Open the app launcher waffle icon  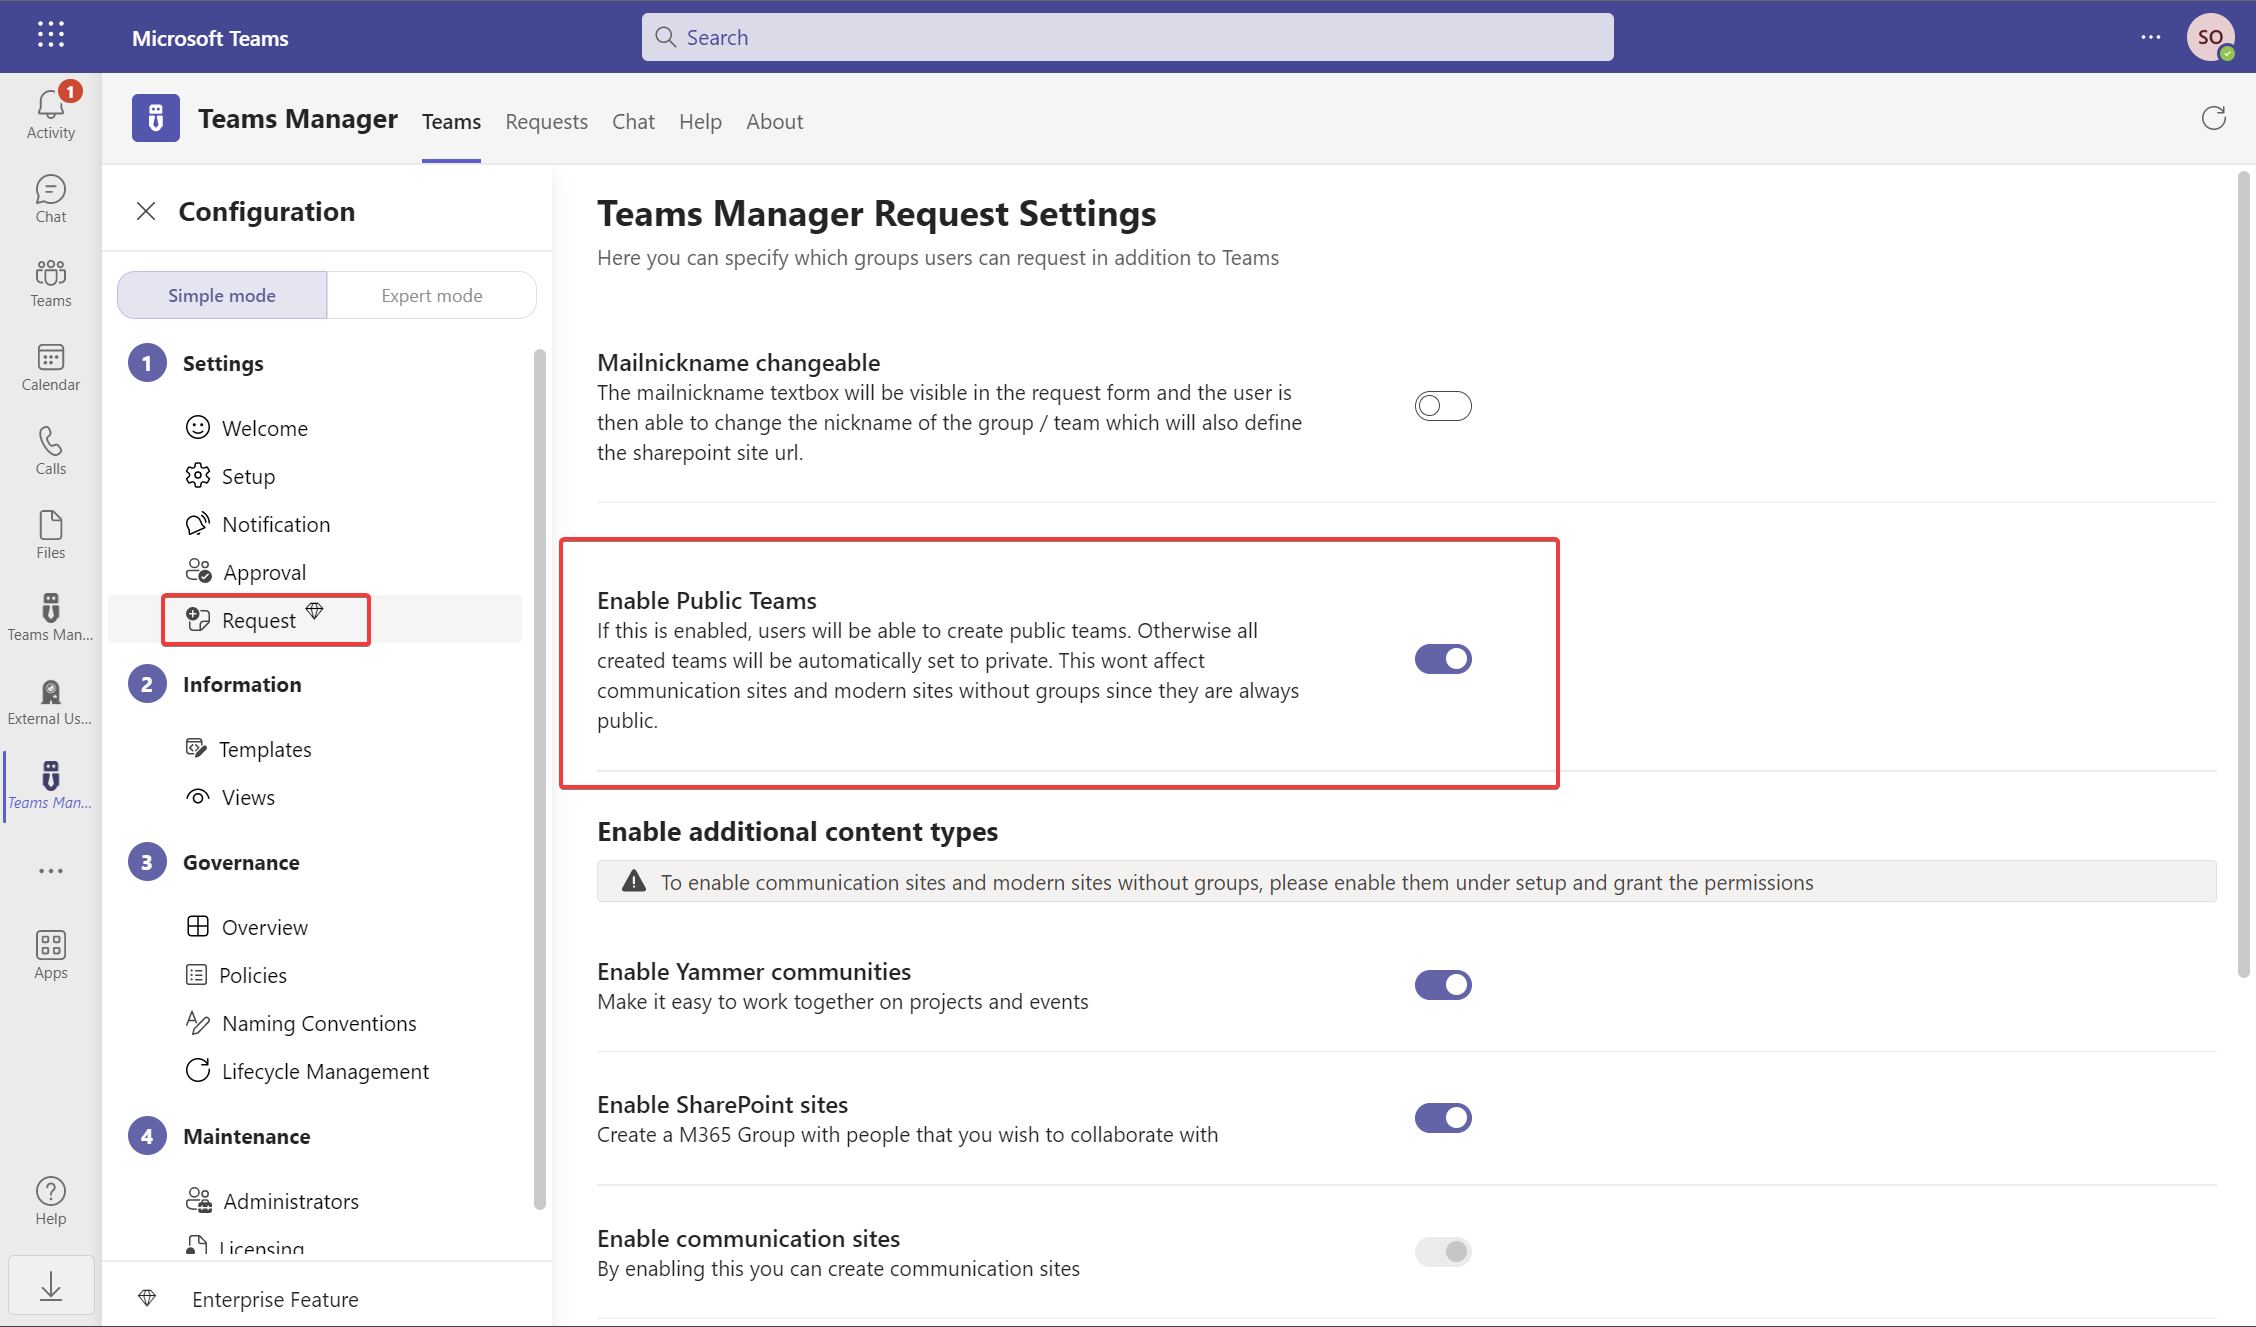pyautogui.click(x=51, y=36)
